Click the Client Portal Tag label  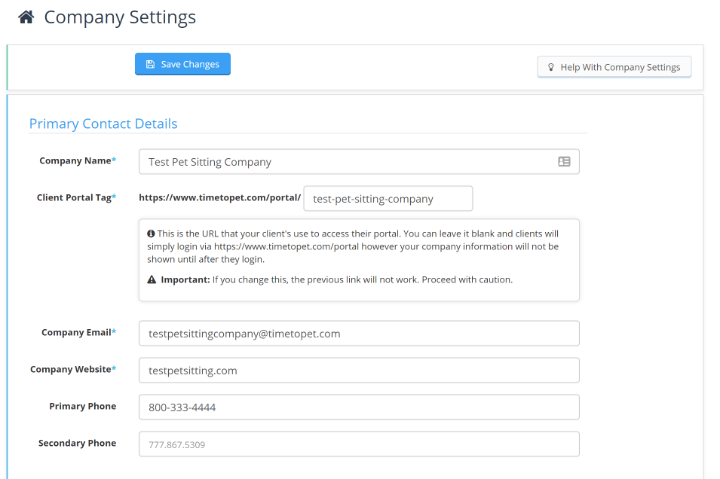tap(74, 197)
